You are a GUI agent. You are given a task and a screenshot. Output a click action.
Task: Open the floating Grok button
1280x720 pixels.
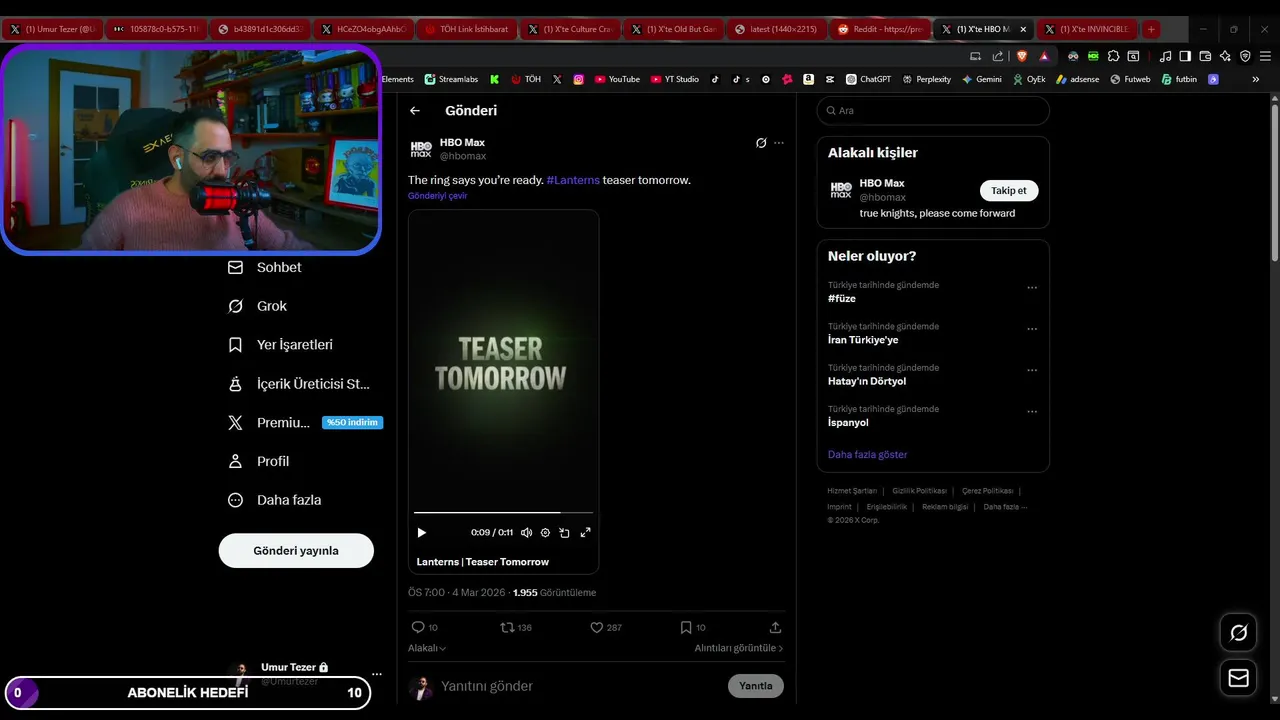(x=1239, y=632)
